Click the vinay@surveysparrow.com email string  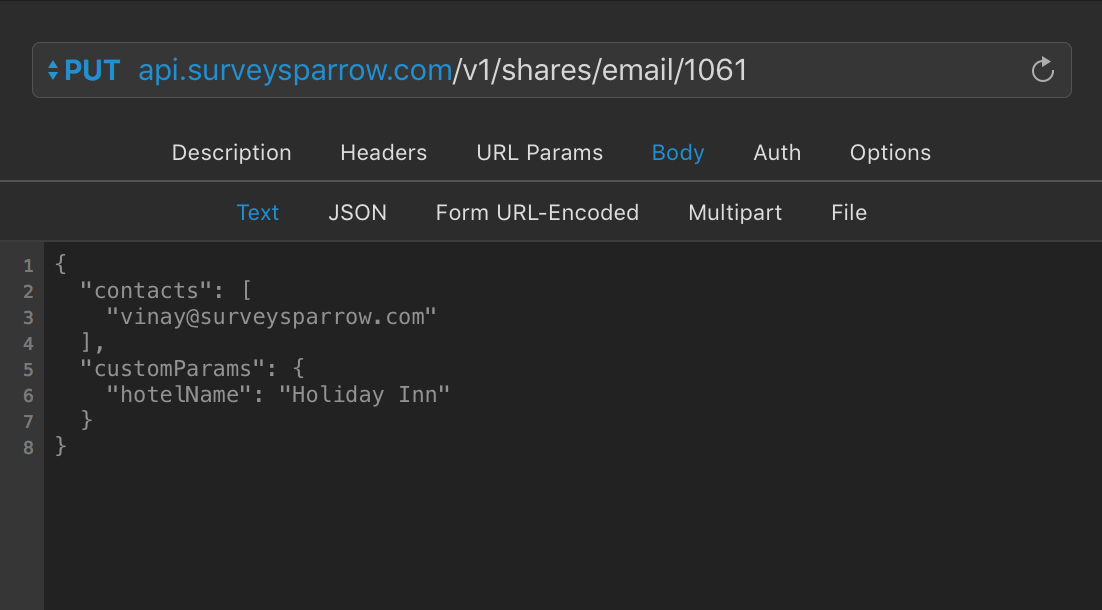click(x=272, y=317)
